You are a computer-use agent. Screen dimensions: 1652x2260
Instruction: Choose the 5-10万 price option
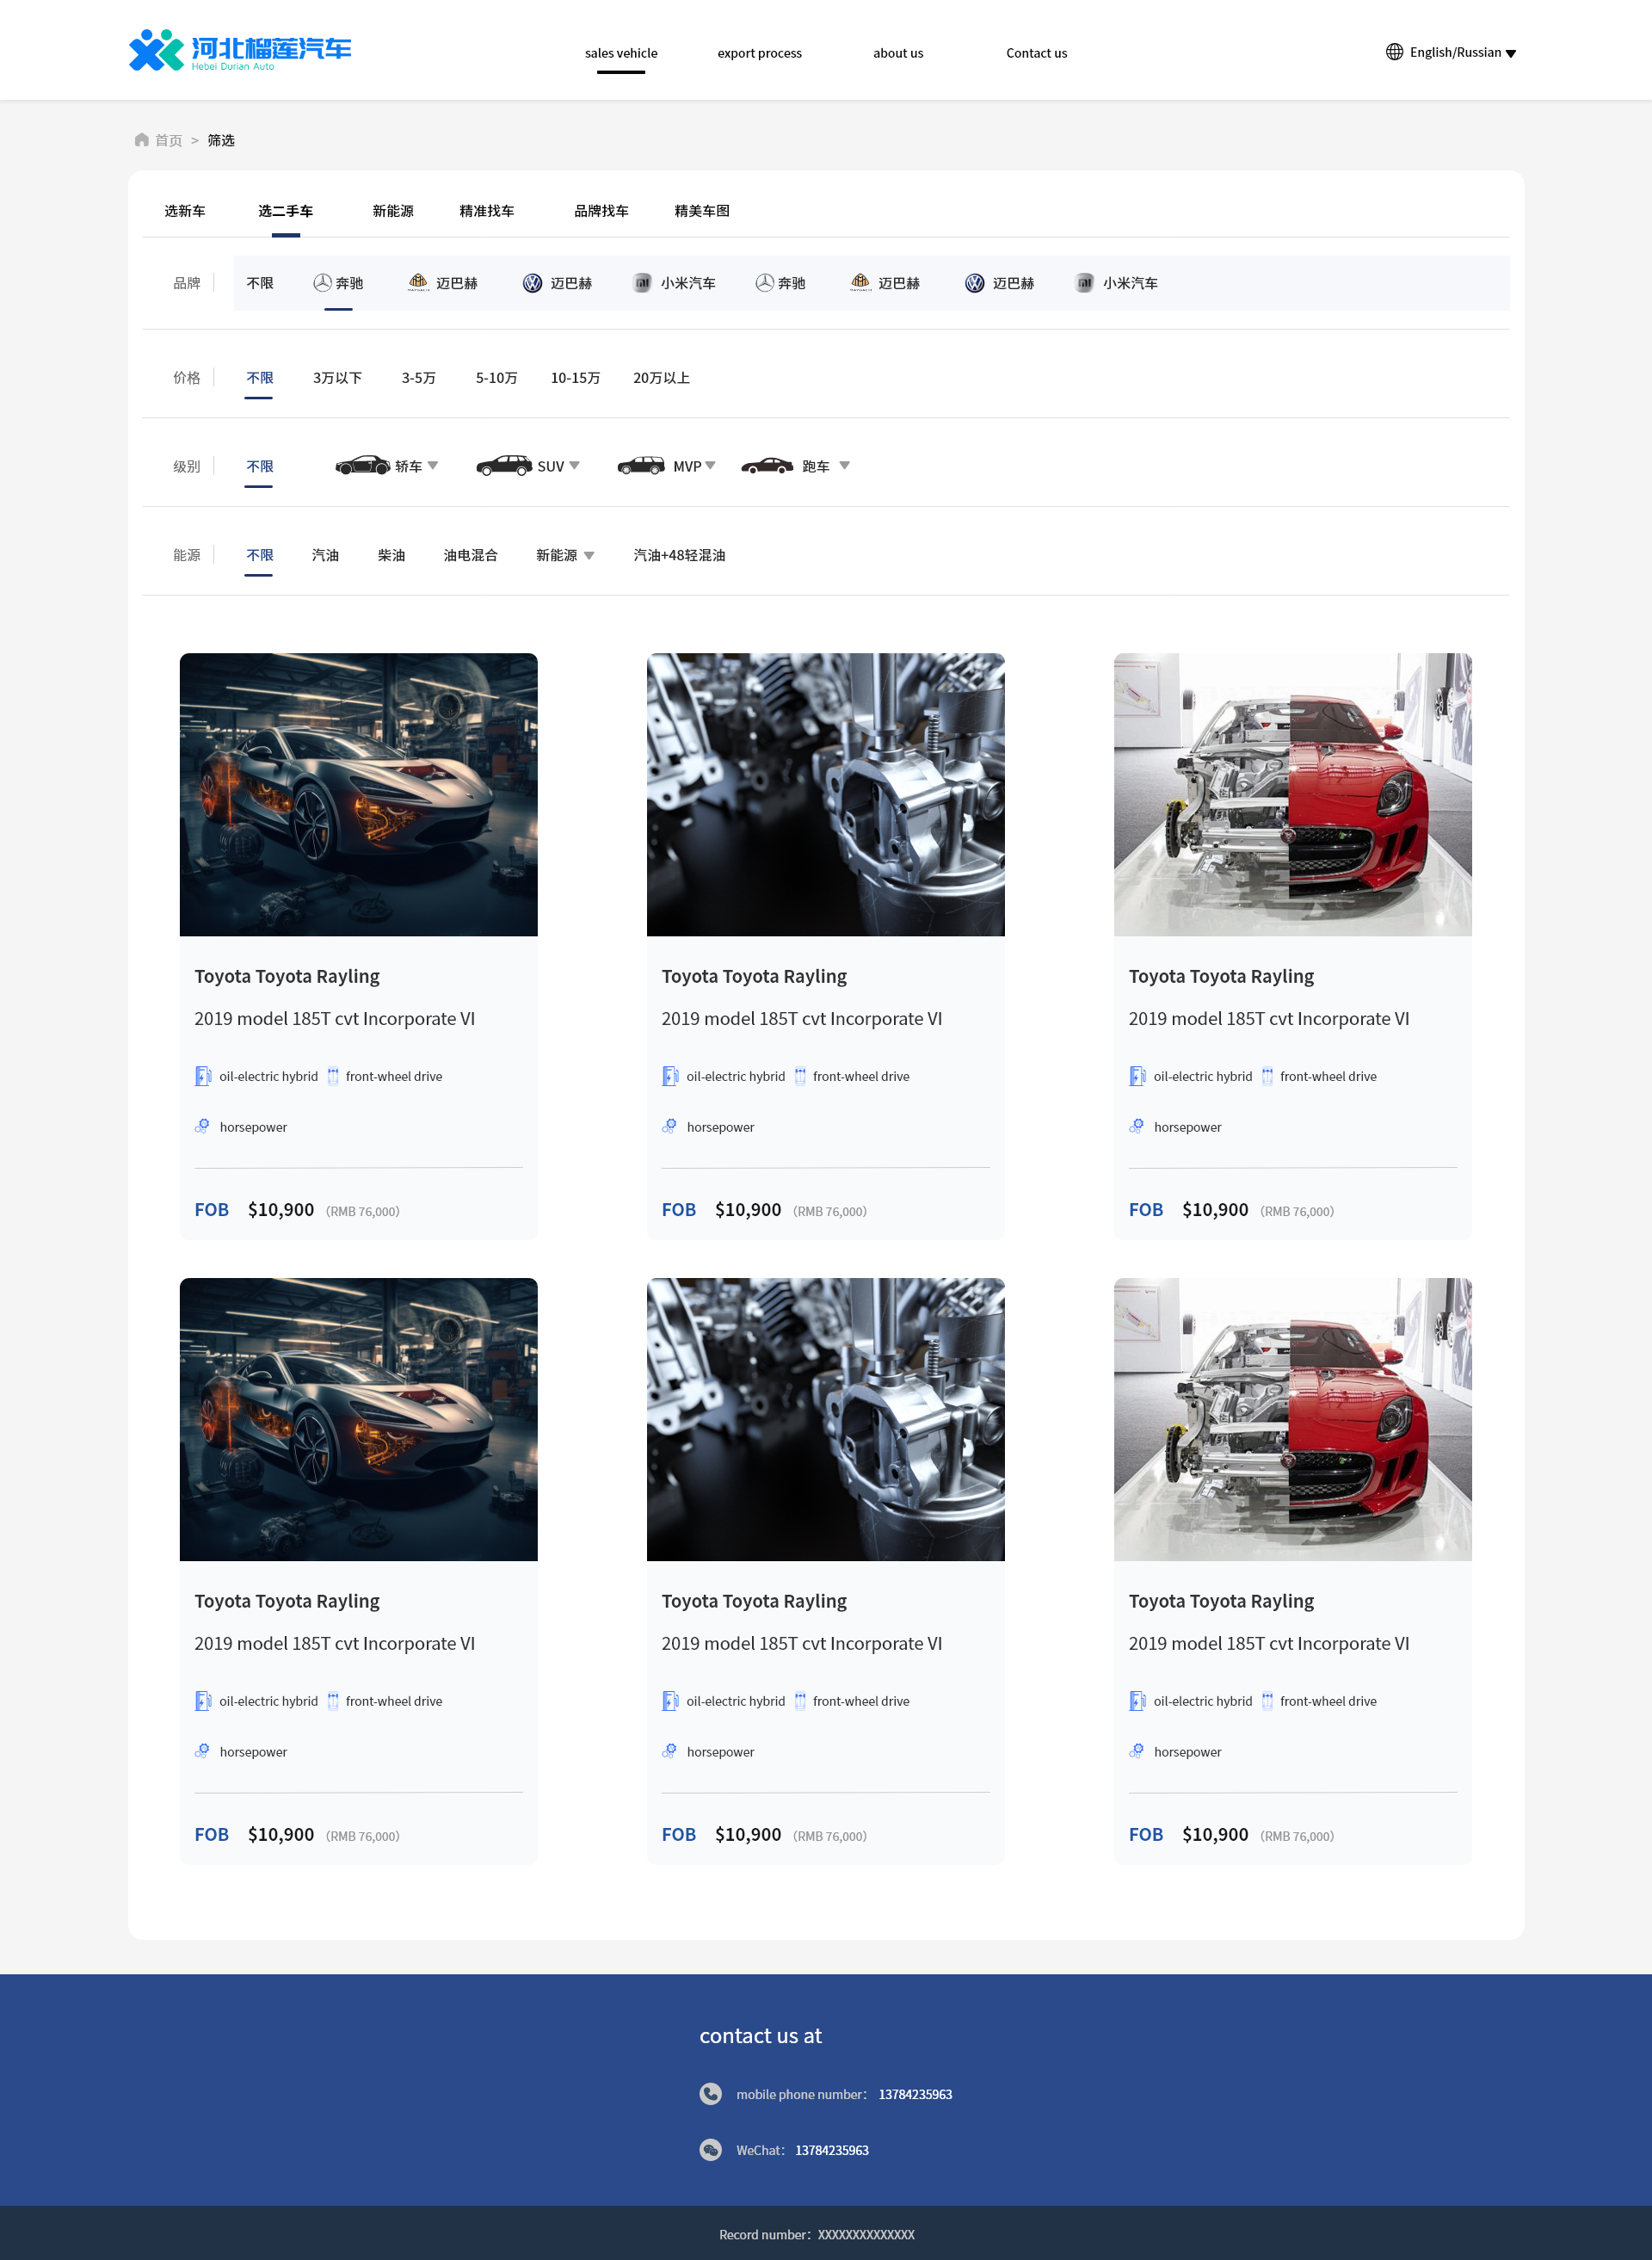[x=496, y=378]
